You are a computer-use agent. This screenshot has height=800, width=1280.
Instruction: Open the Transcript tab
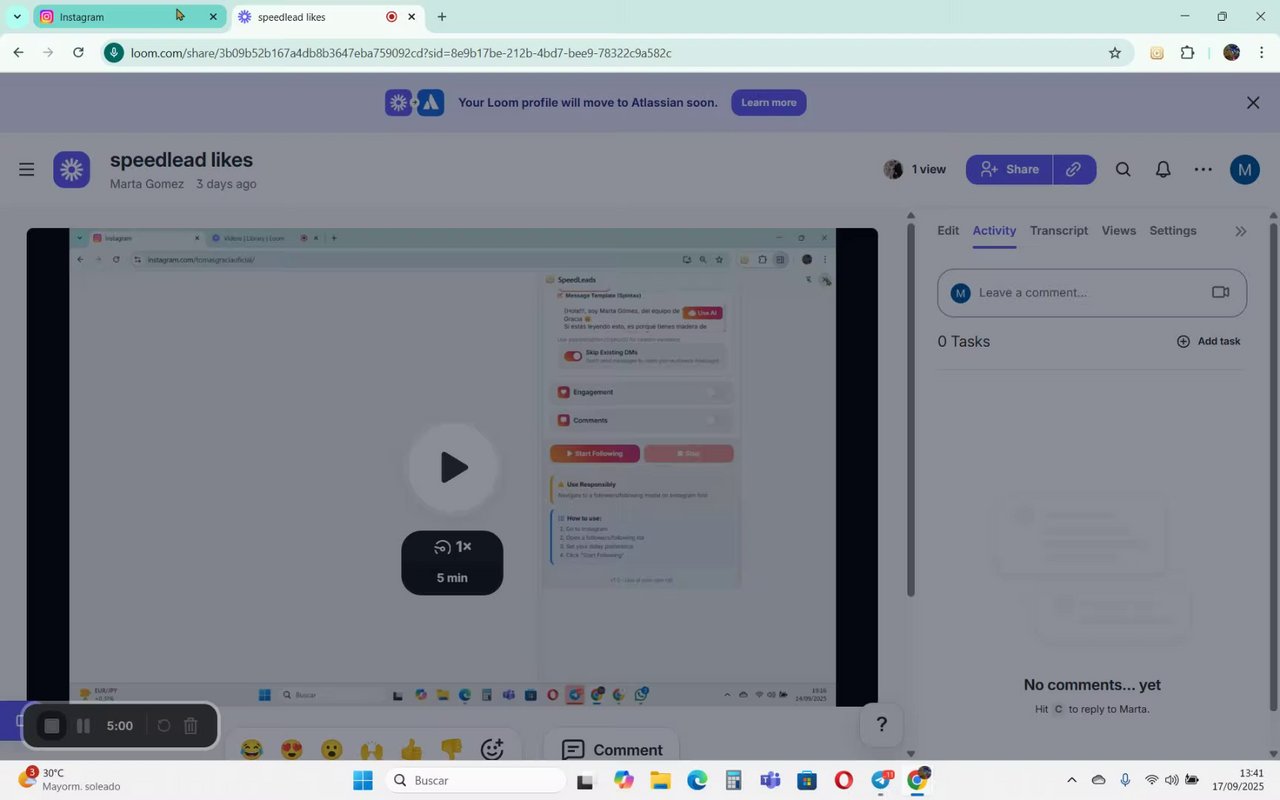(x=1059, y=230)
